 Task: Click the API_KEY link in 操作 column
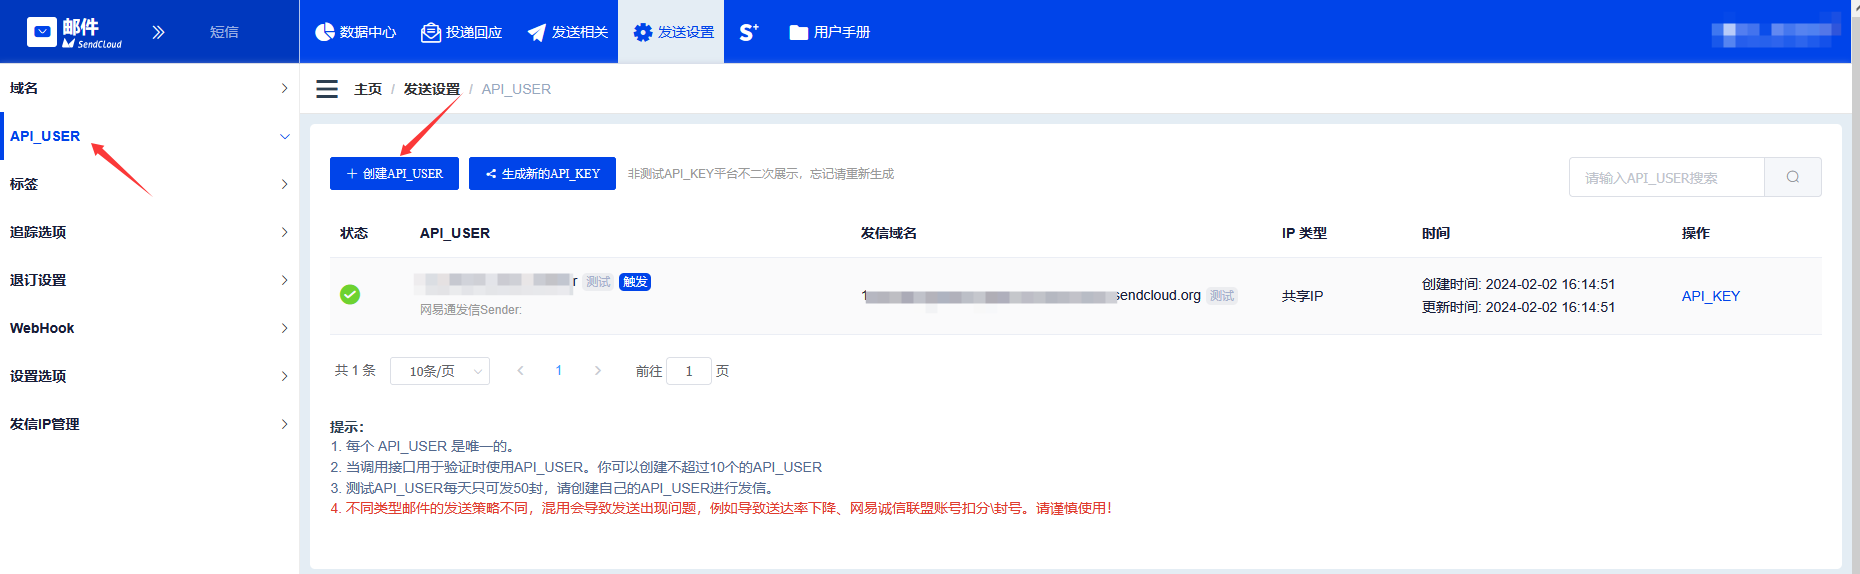(x=1710, y=296)
